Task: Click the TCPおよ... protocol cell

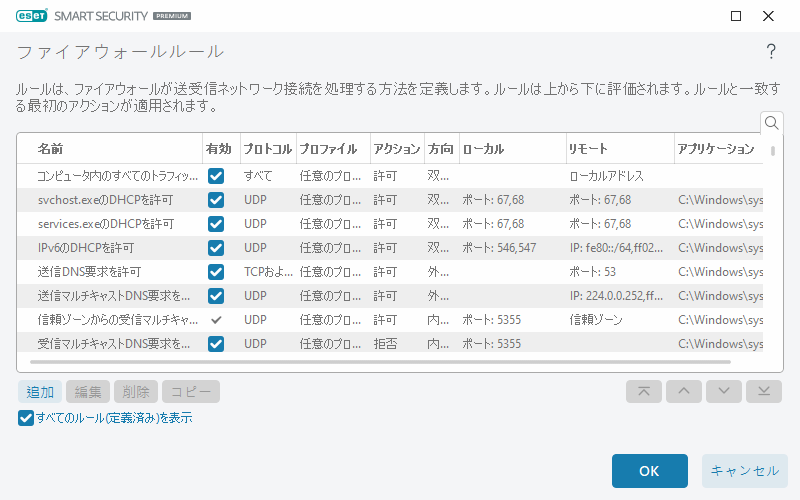Action: [x=268, y=272]
